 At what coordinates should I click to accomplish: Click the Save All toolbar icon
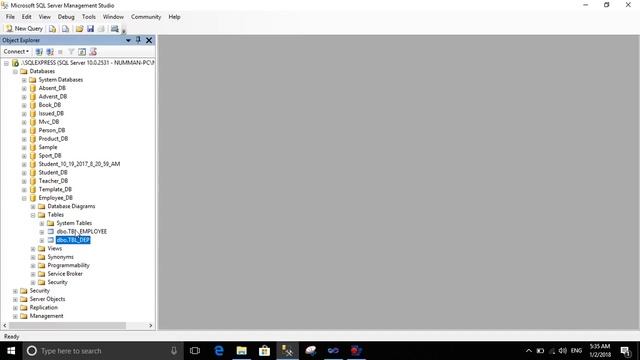point(101,29)
